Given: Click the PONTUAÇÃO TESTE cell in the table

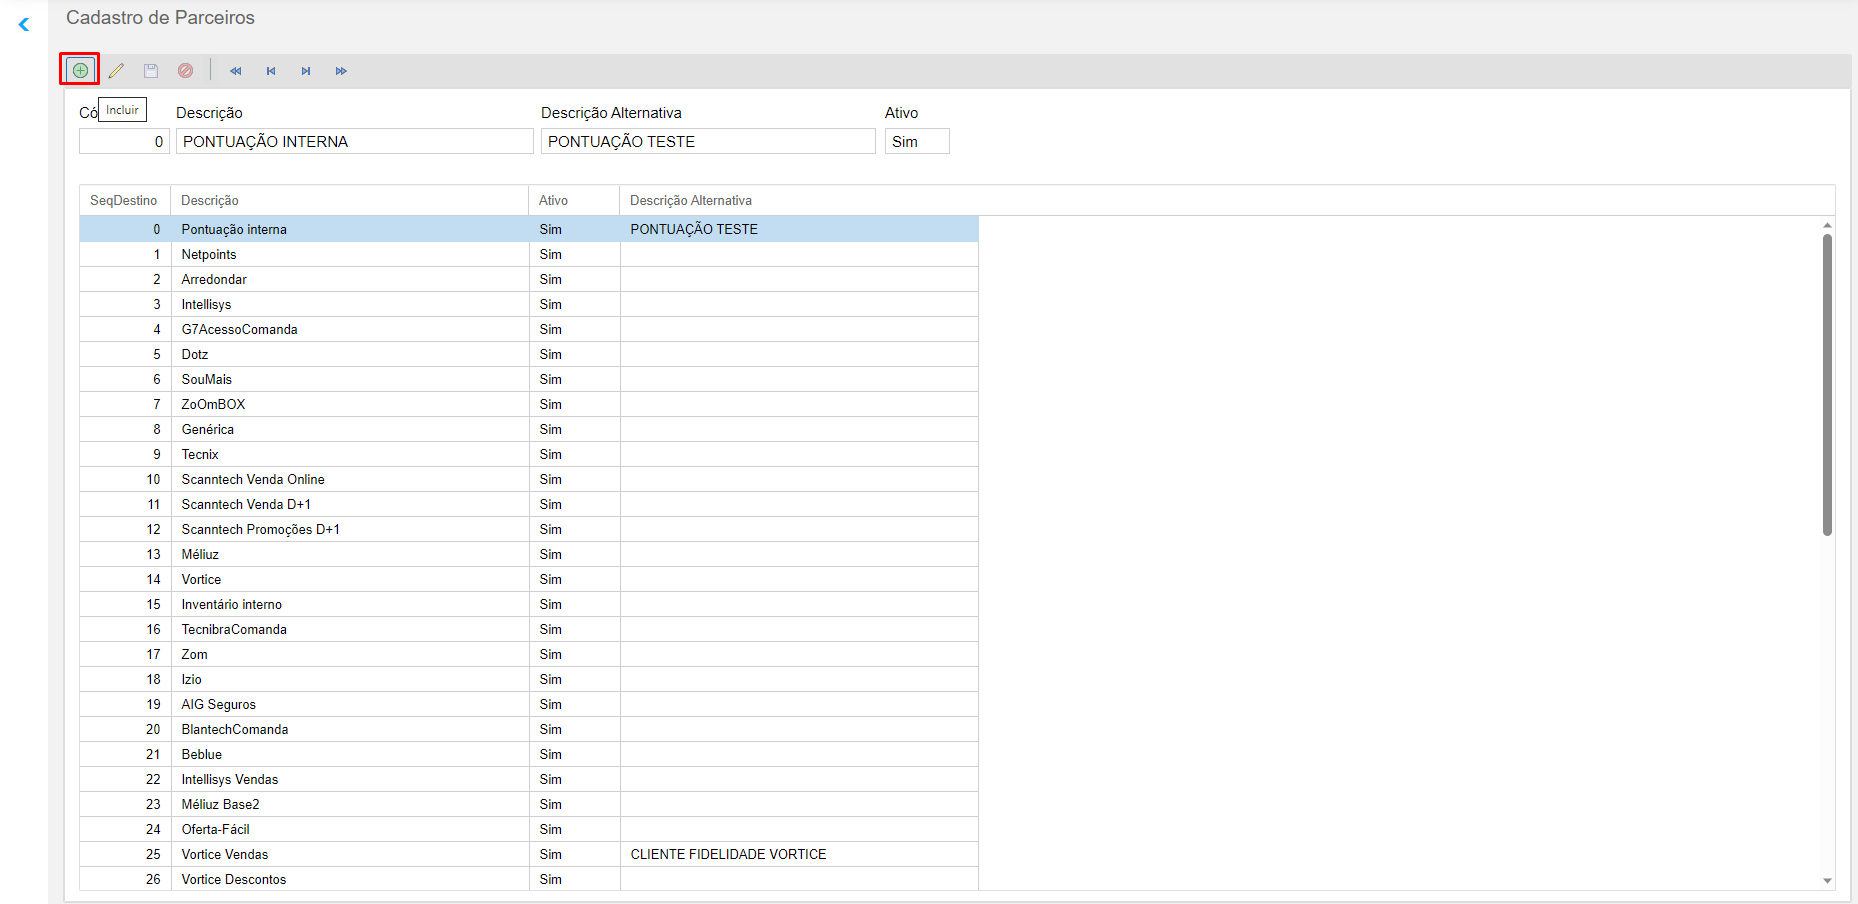Looking at the screenshot, I should click(x=799, y=229).
